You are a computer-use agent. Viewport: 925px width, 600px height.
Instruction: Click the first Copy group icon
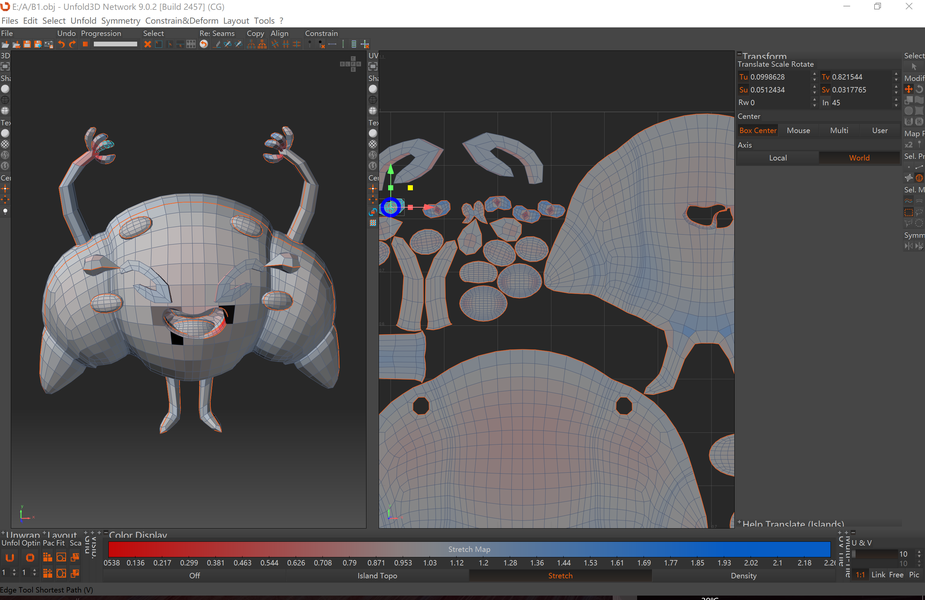click(x=251, y=44)
